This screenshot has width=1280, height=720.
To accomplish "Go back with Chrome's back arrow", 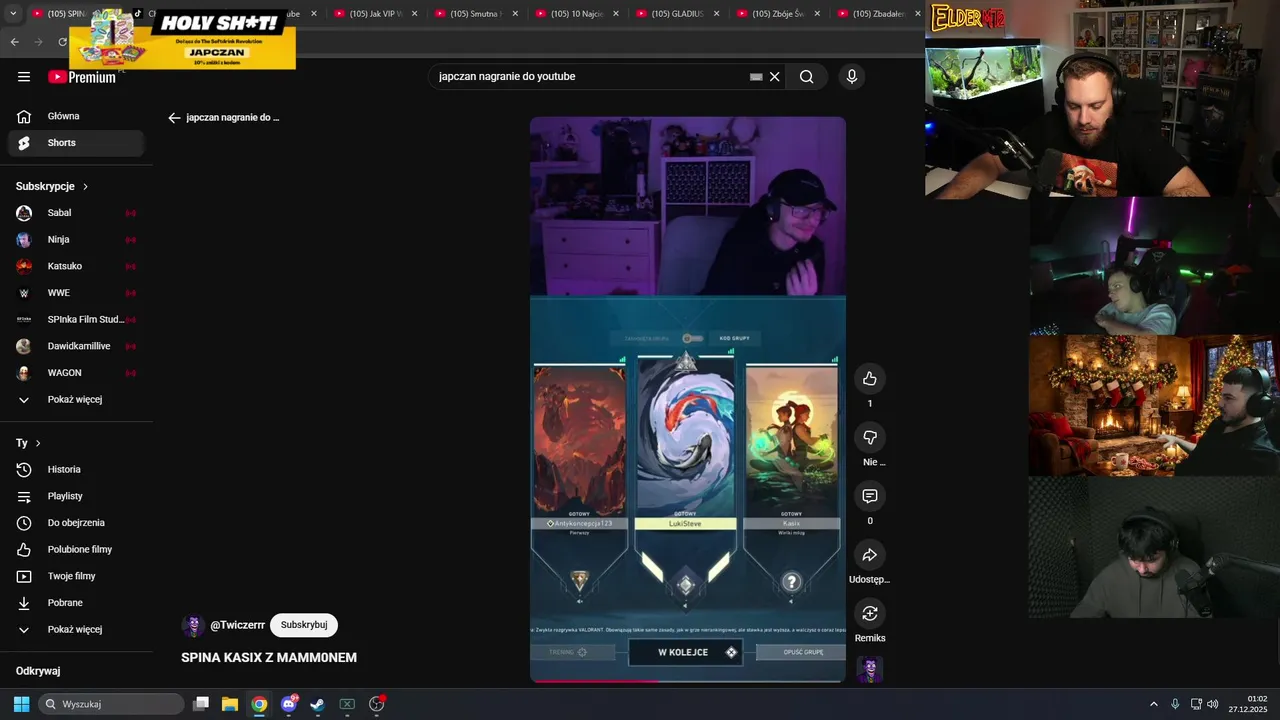I will pyautogui.click(x=14, y=42).
